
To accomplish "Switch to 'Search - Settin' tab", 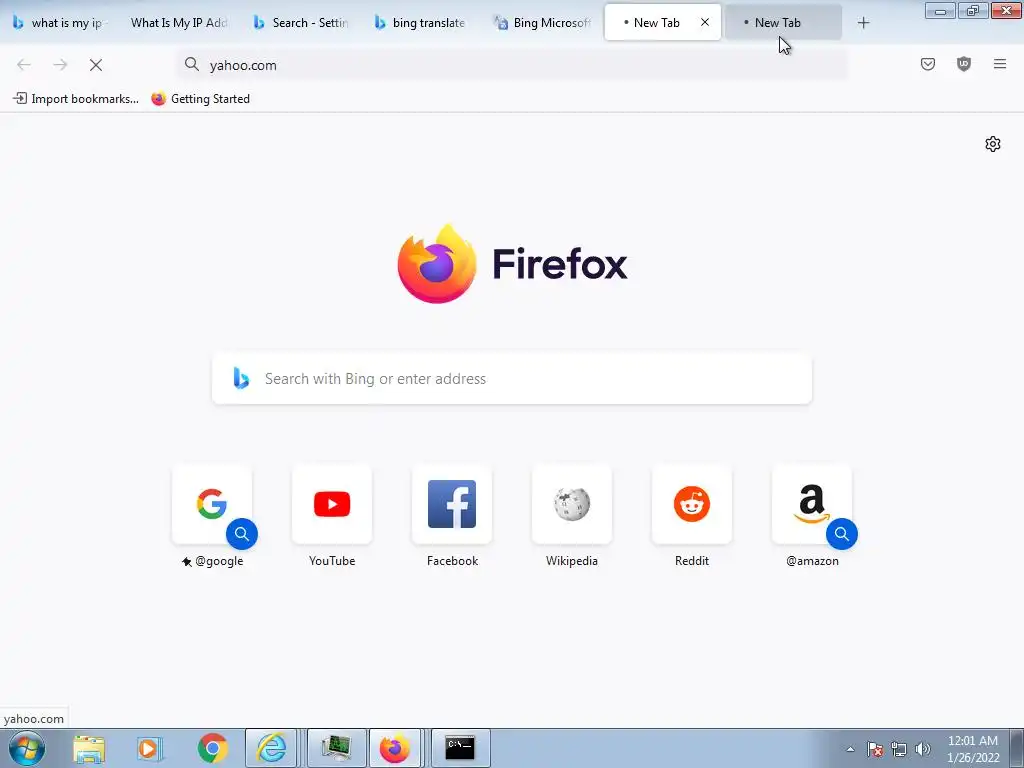I will [302, 23].
